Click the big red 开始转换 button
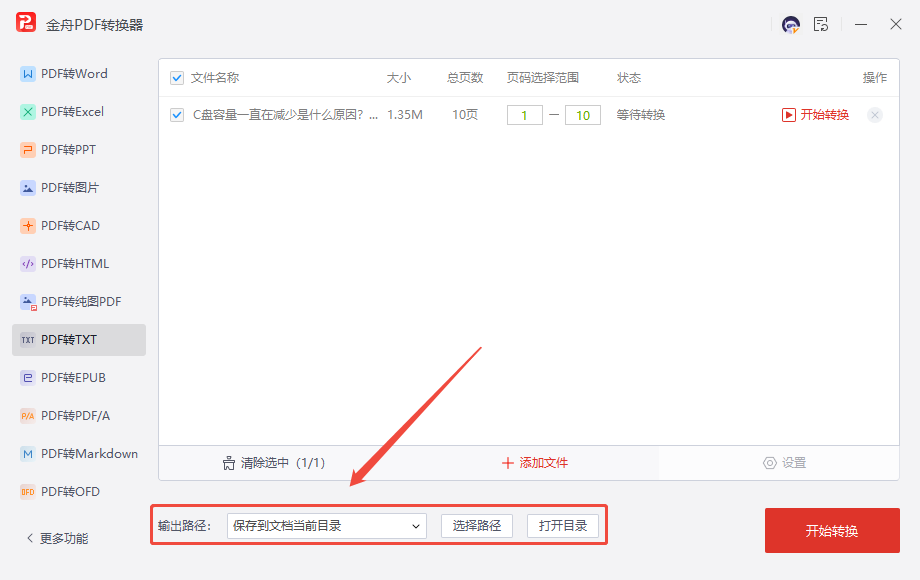The image size is (920, 580). (x=832, y=531)
